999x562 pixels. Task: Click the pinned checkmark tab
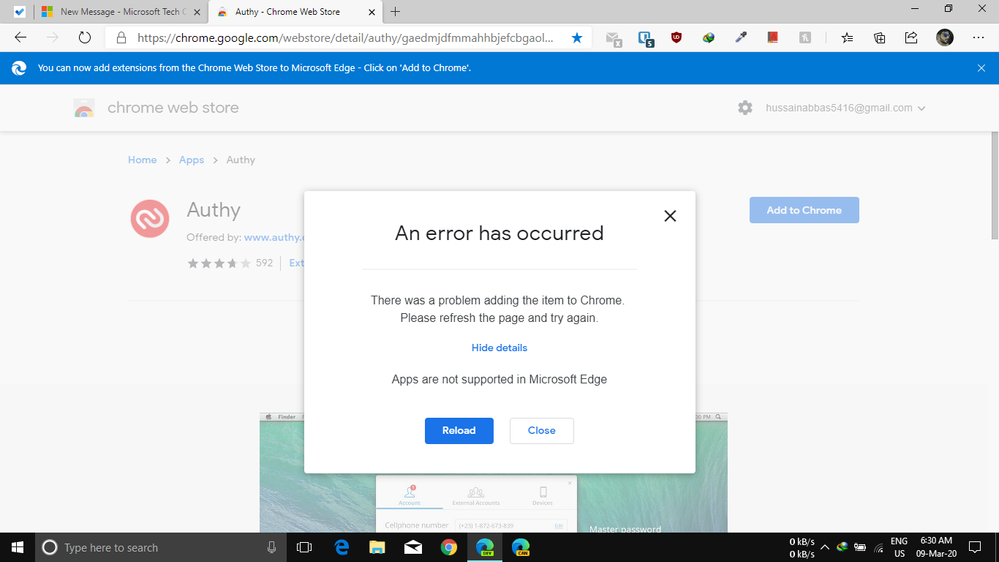(x=19, y=12)
